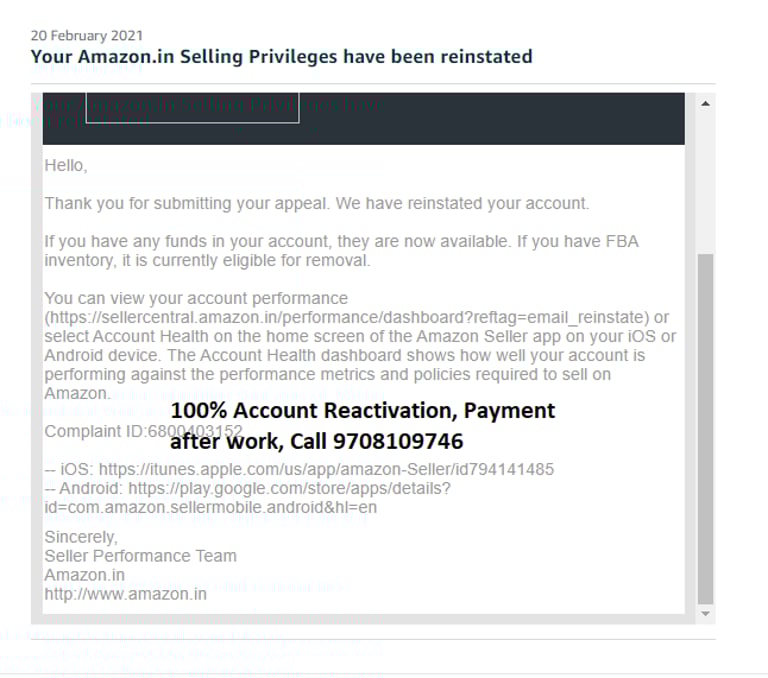This screenshot has height=678, width=768.
Task: Click the 'Sincerely,' closing line
Action: [81, 537]
